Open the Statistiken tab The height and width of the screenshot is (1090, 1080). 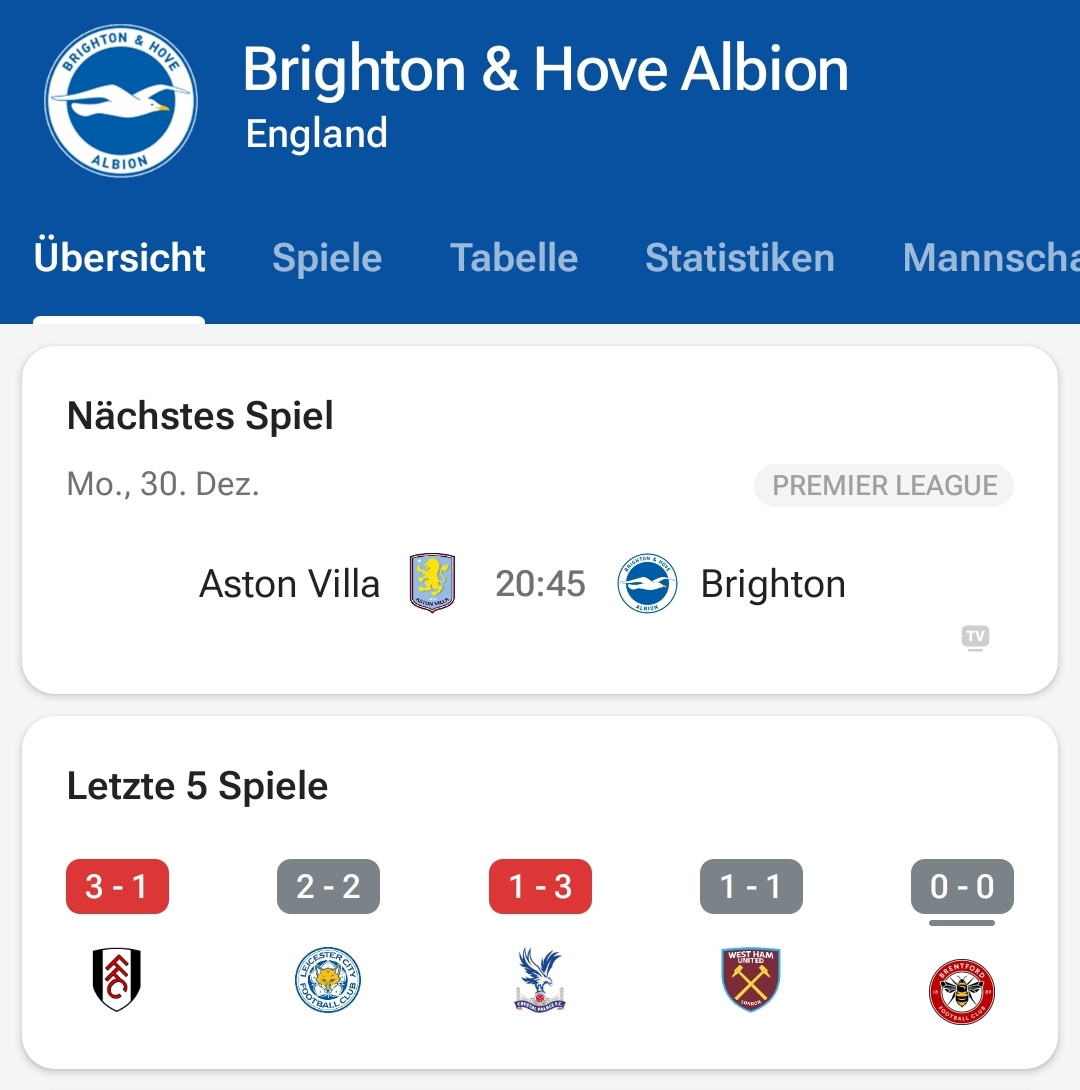click(740, 258)
